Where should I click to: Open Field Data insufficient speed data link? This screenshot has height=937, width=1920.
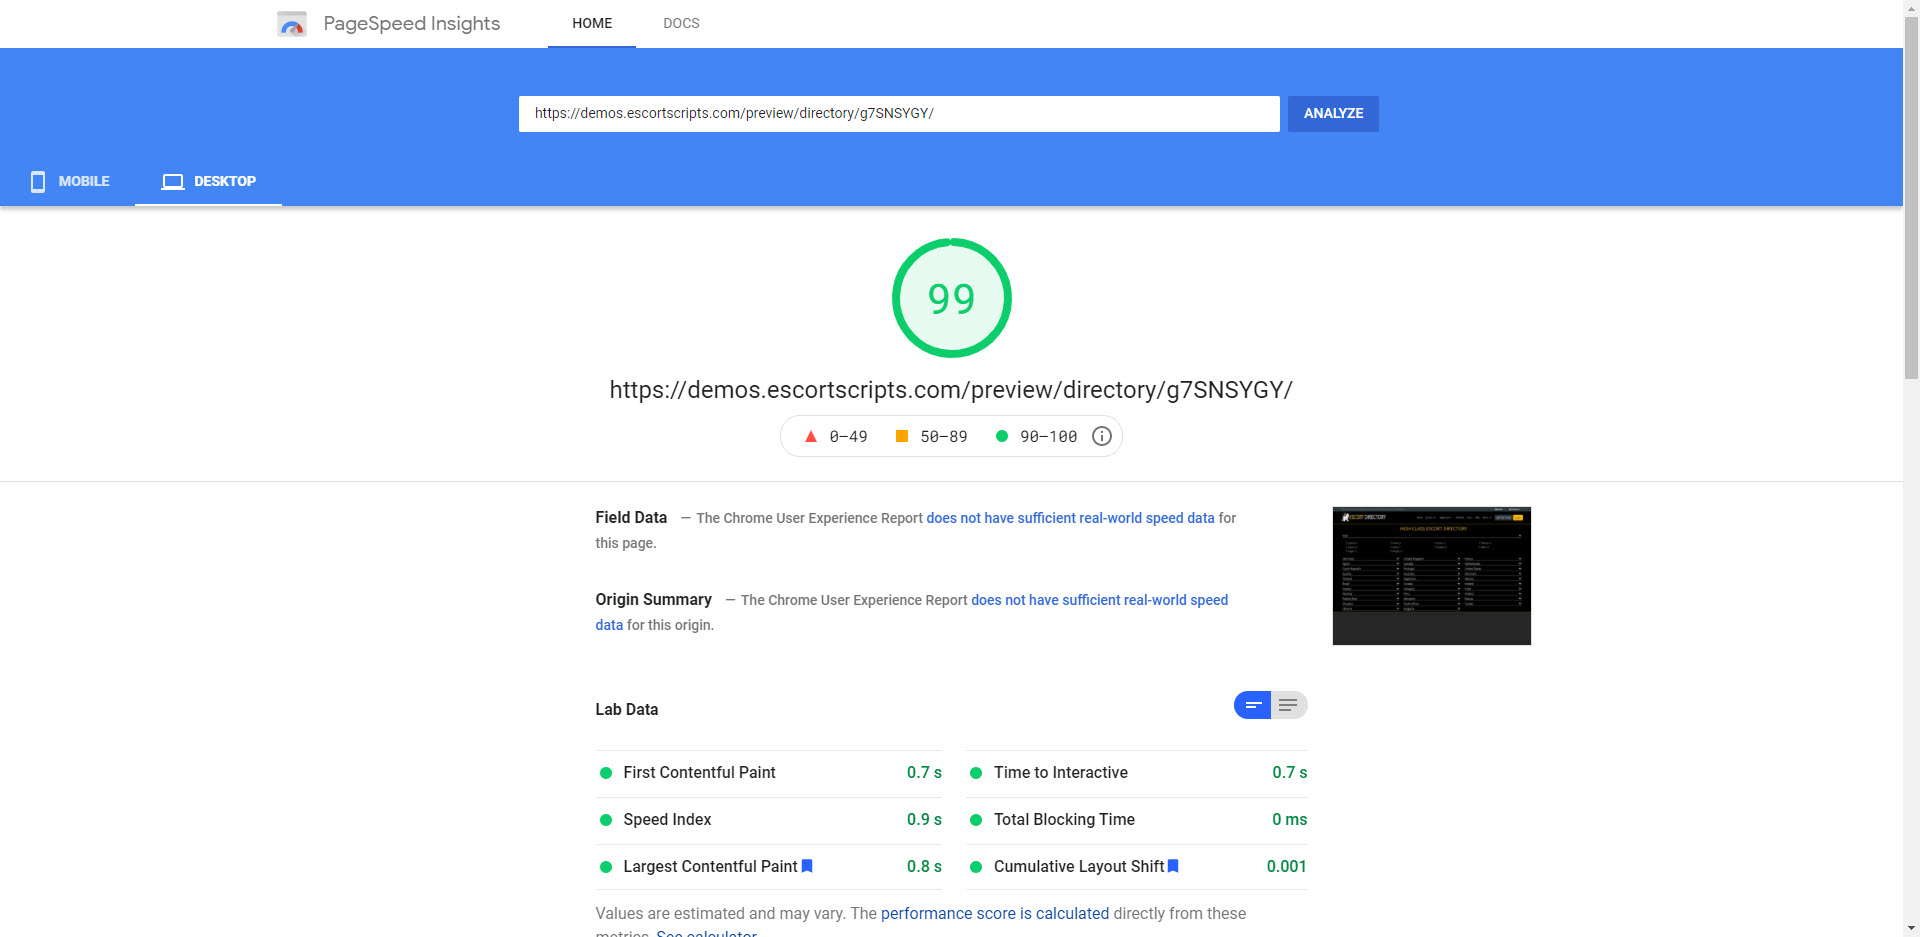point(1070,518)
